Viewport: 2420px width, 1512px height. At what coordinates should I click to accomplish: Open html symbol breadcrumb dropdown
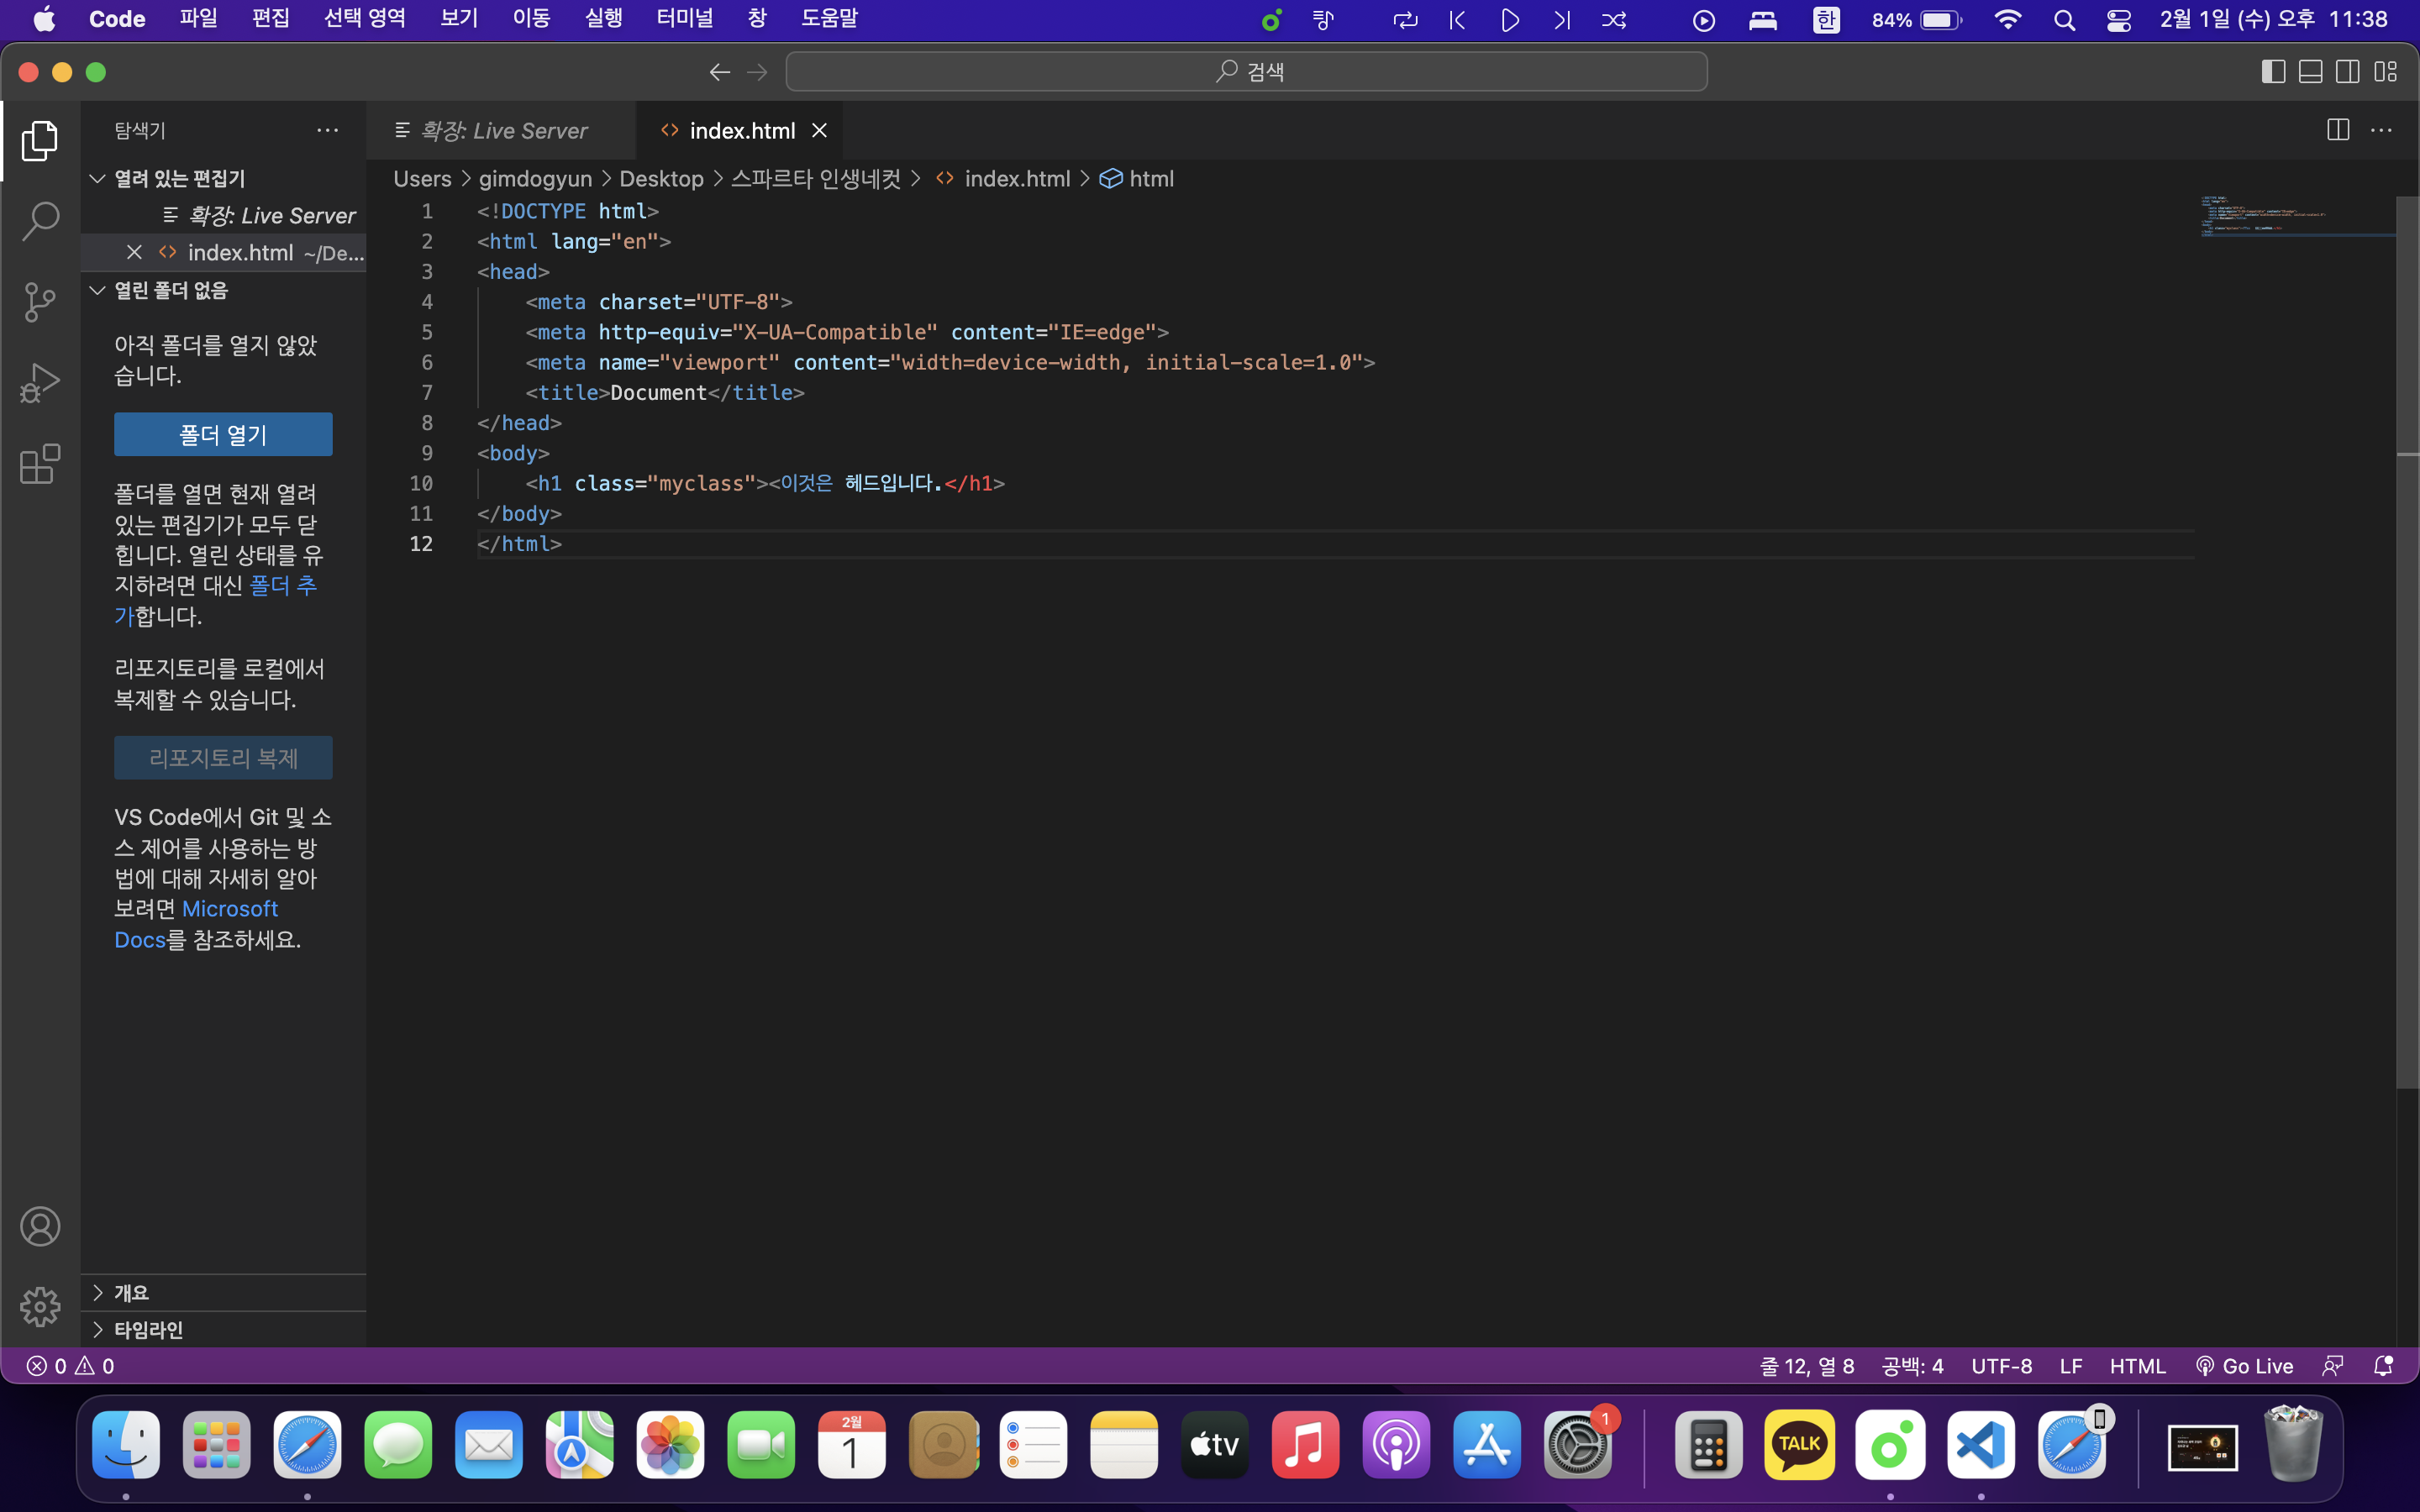(1138, 179)
